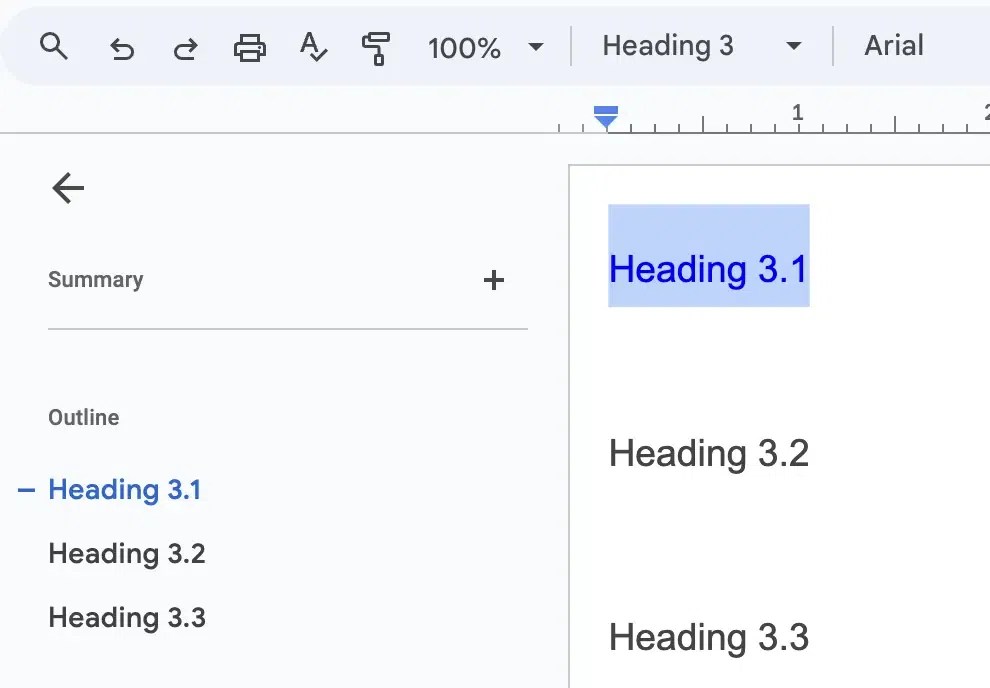Select the active Heading 3.1 outline entry
This screenshot has height=688, width=990.
click(x=125, y=489)
